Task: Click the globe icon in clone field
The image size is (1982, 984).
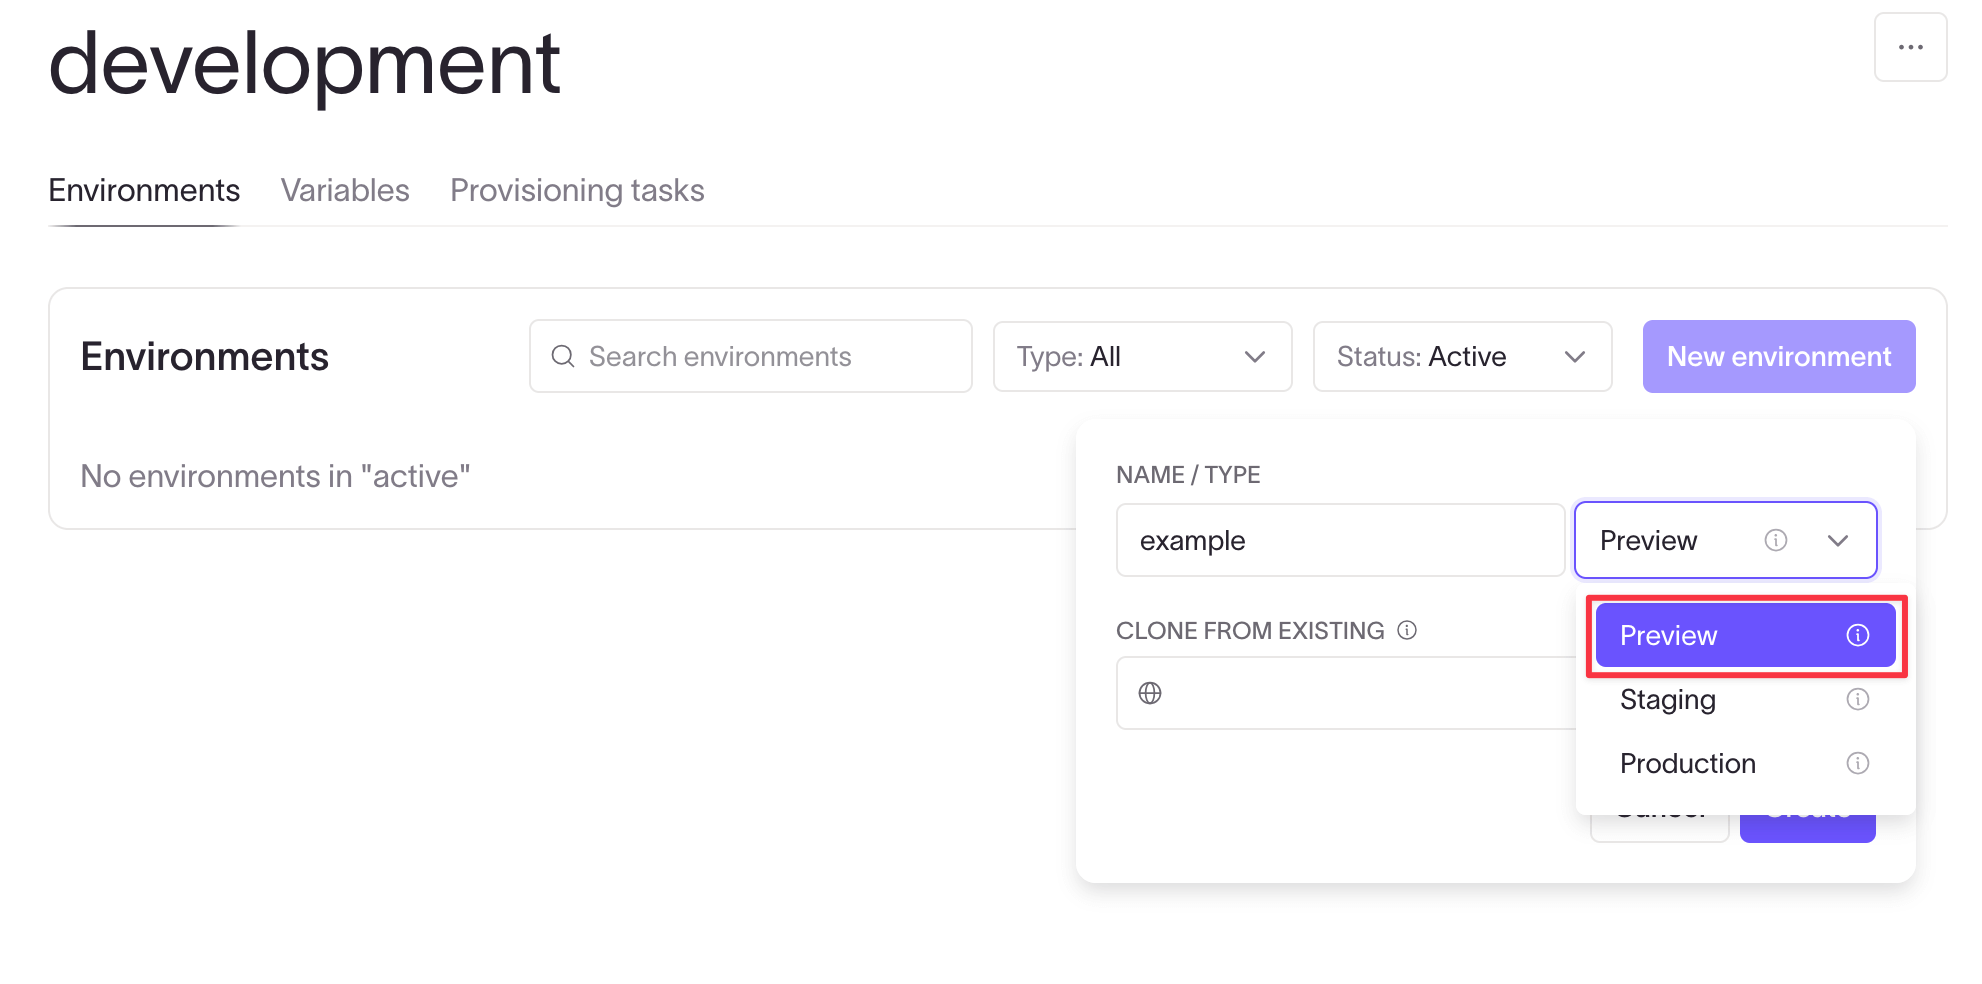Action: [x=1150, y=693]
